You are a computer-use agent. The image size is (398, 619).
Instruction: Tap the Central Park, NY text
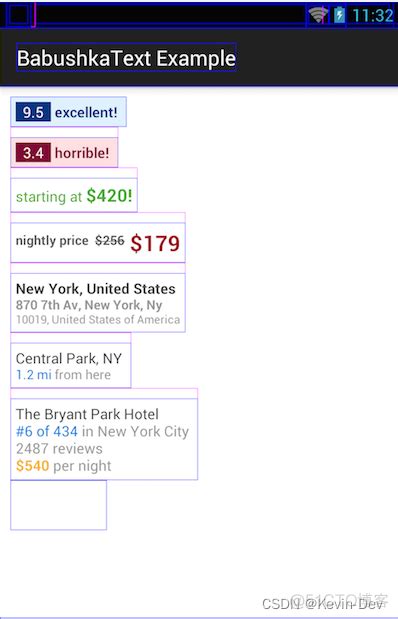(69, 358)
